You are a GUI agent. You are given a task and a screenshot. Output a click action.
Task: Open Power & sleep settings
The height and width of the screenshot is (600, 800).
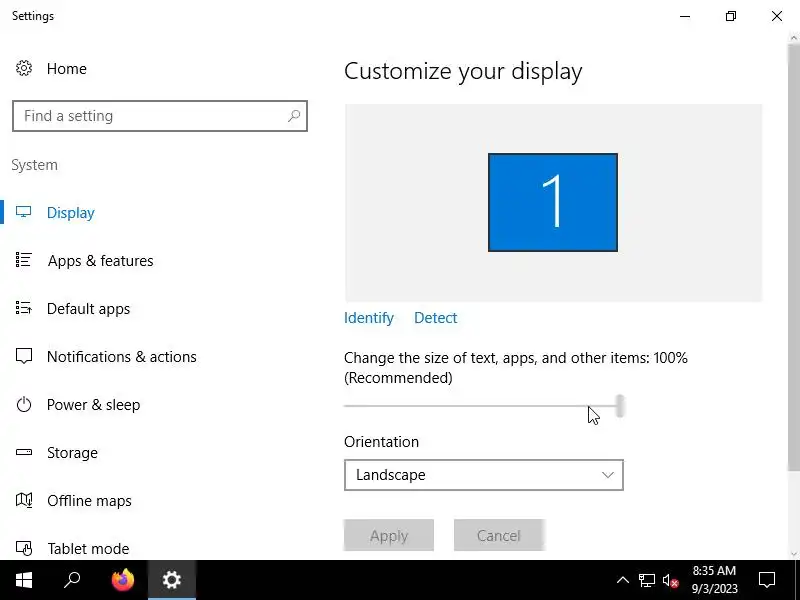pyautogui.click(x=93, y=405)
